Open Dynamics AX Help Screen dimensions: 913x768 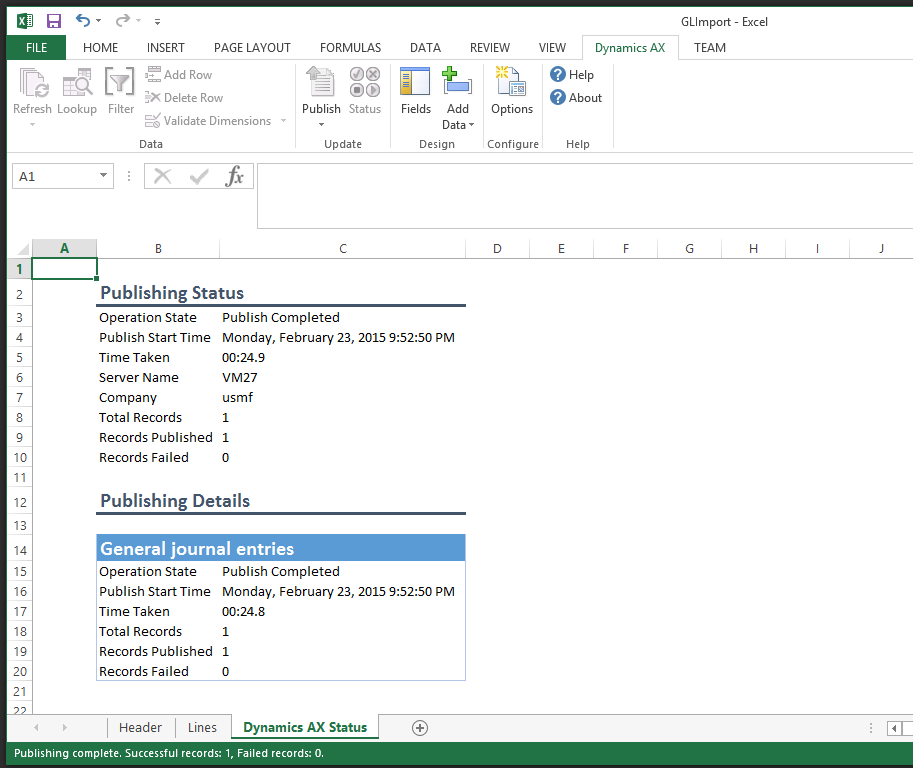[x=572, y=75]
